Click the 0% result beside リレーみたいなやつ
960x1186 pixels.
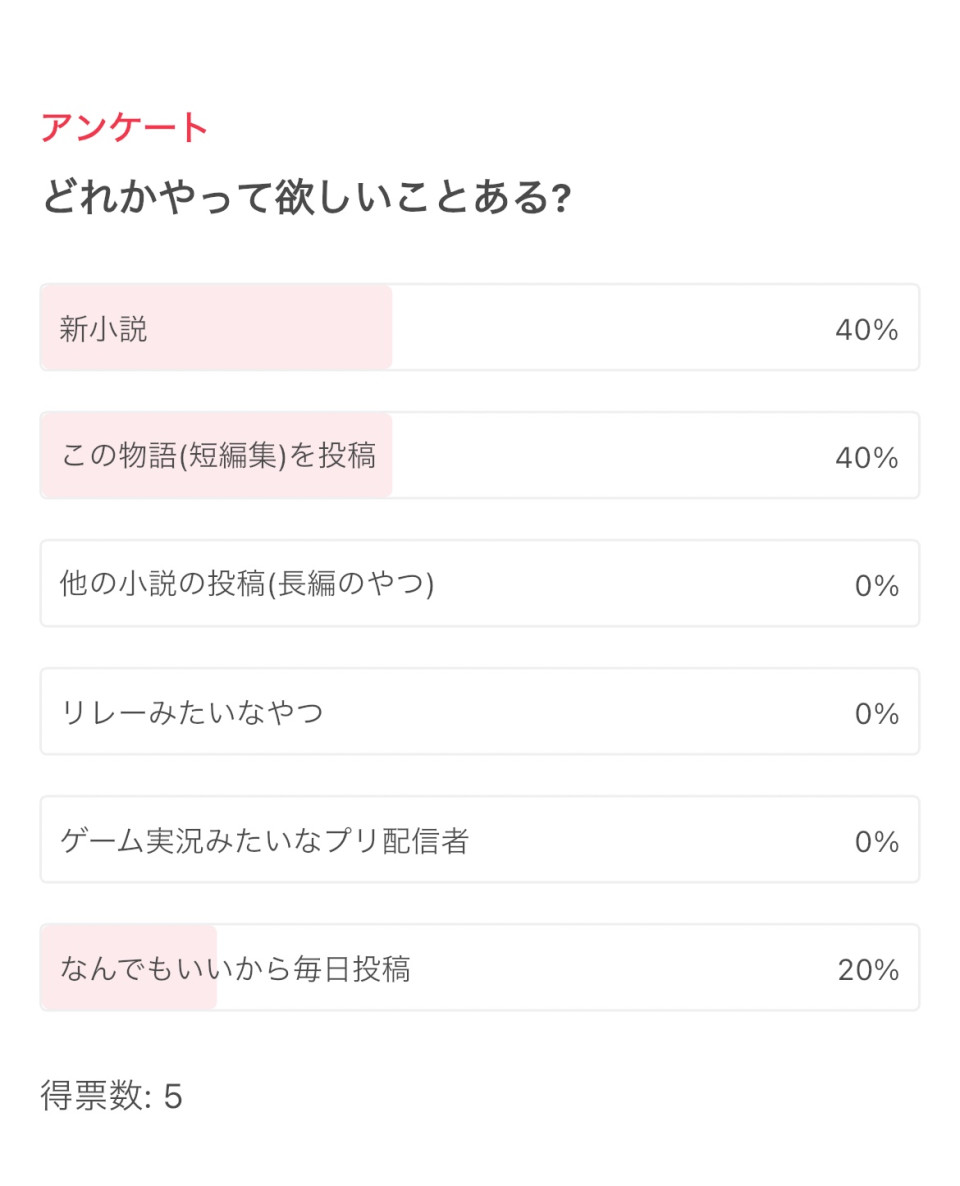click(876, 714)
